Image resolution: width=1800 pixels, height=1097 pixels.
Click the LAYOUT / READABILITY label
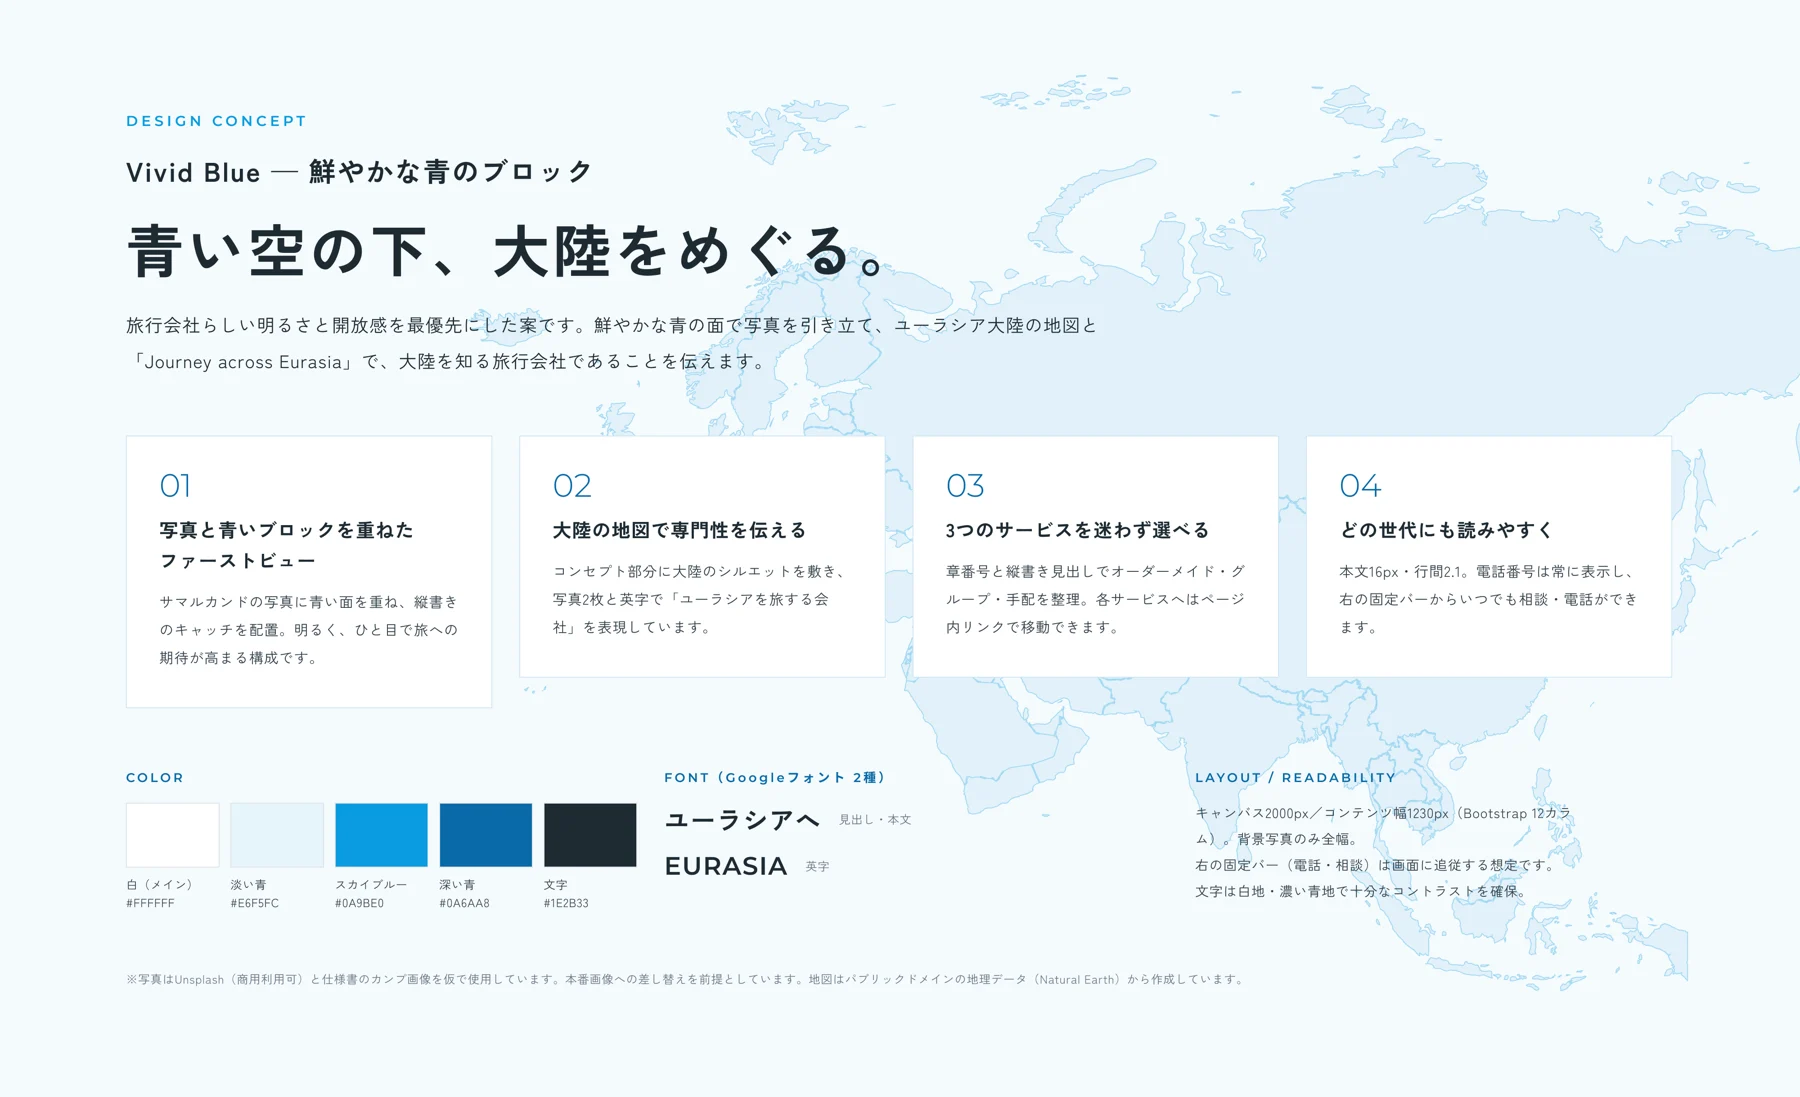[1295, 777]
